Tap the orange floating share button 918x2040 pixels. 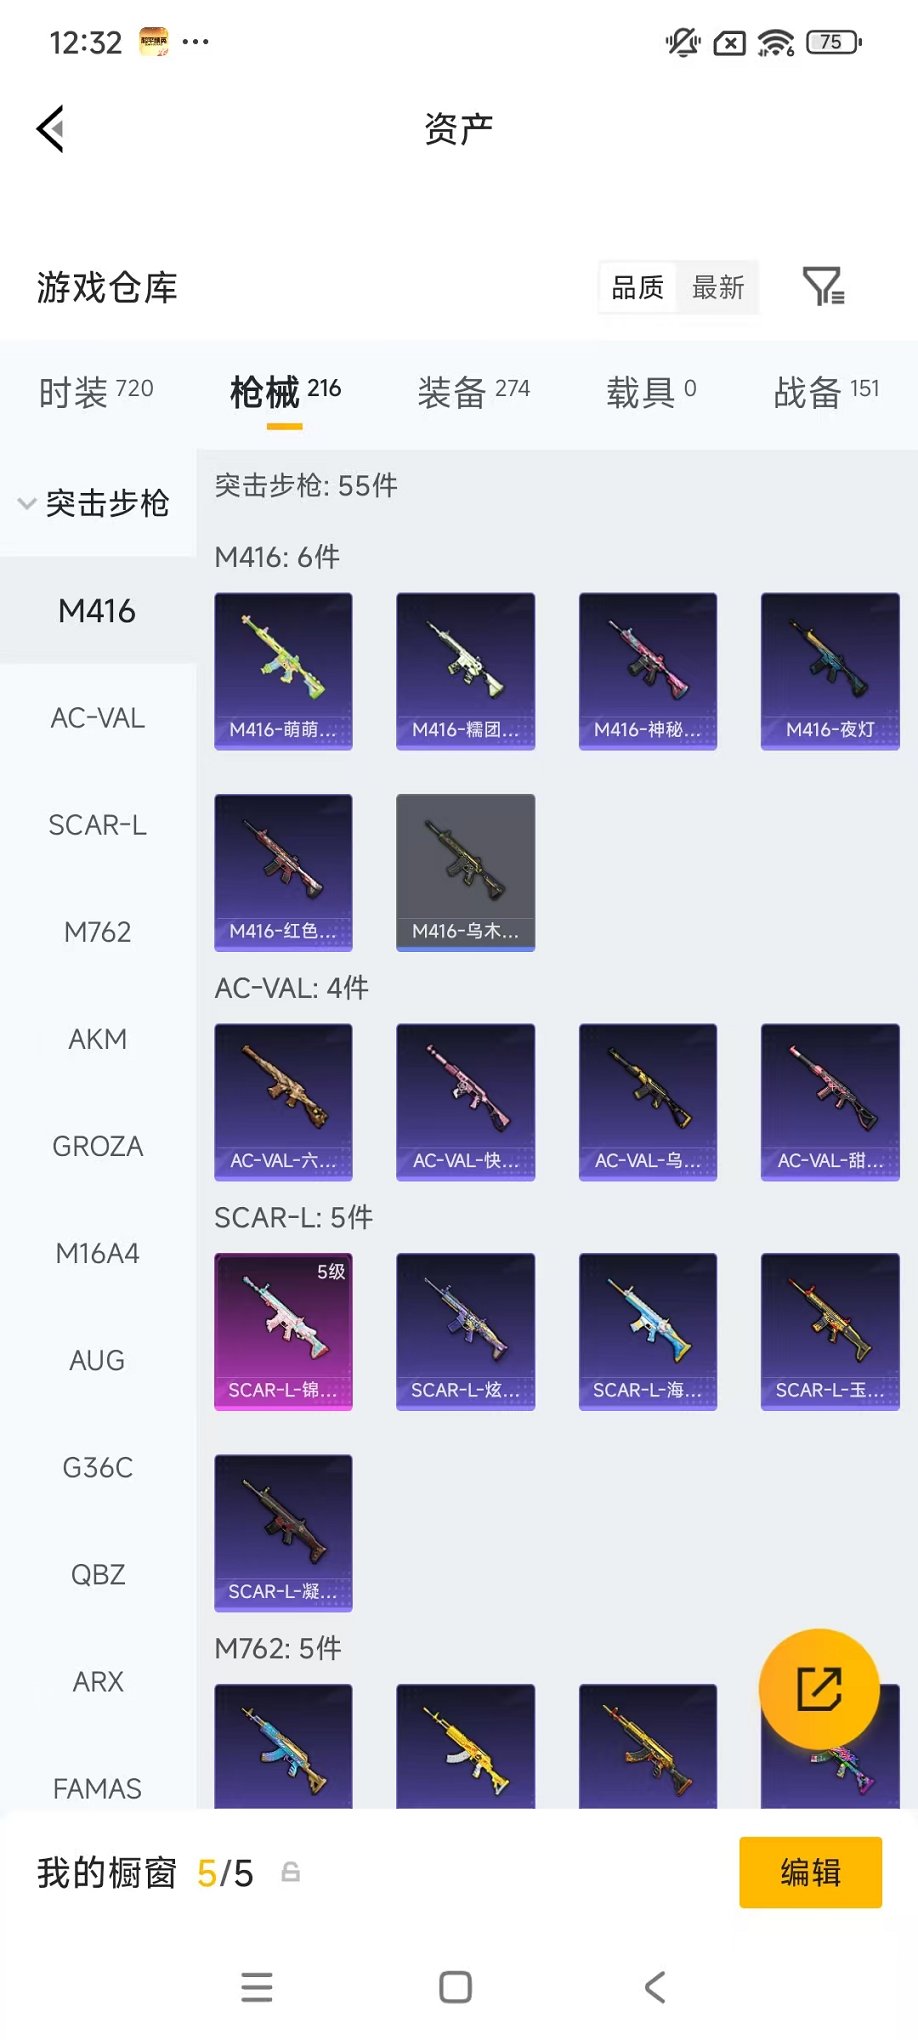819,1689
